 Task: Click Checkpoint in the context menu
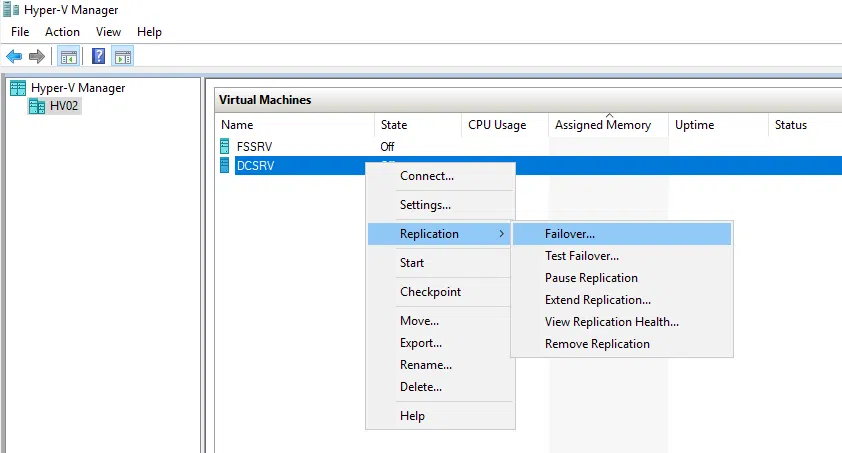430,292
